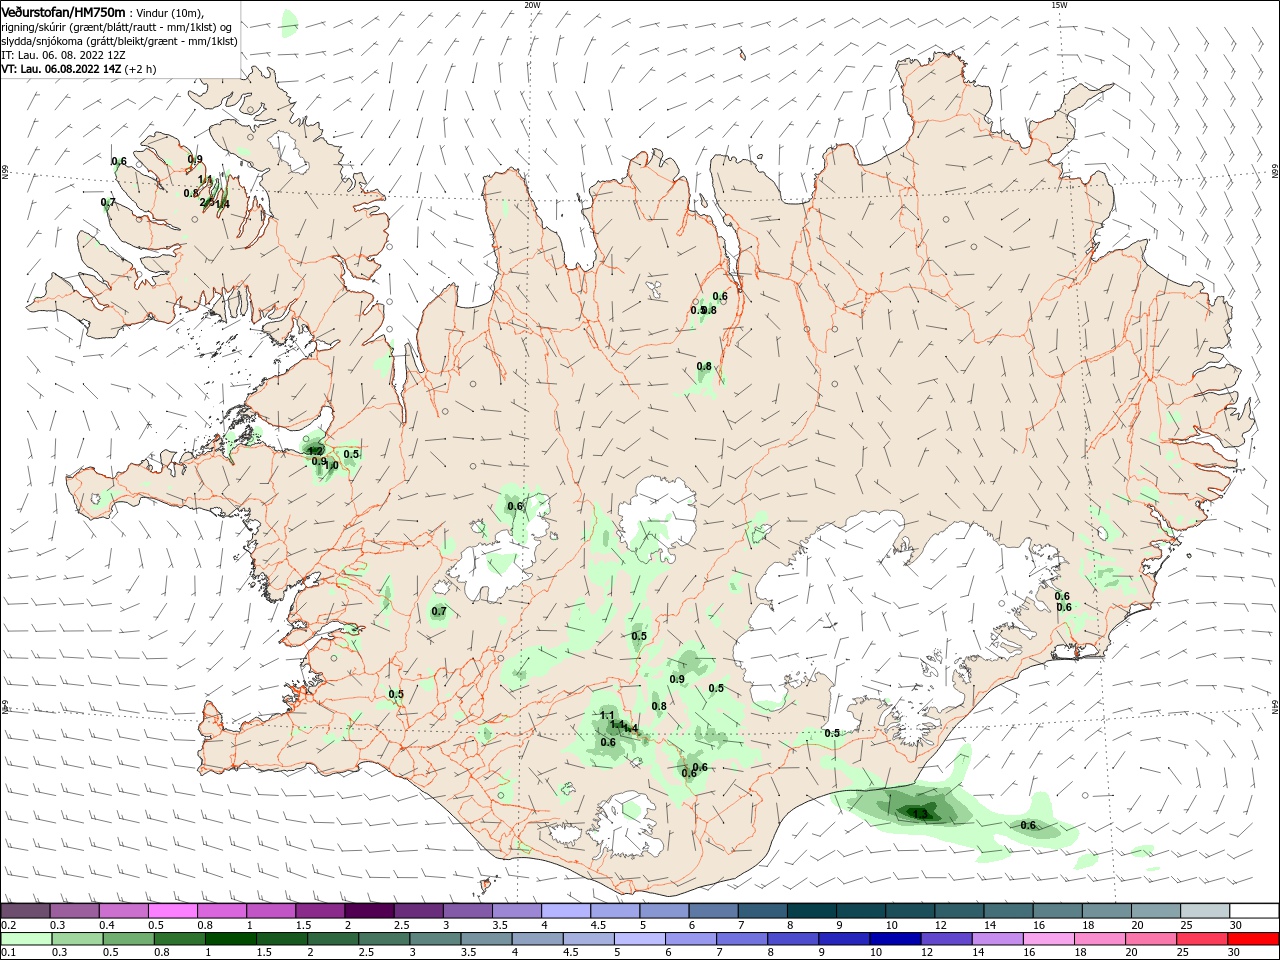The width and height of the screenshot is (1280, 960).
Task: Click the '0.1' label in the rain legend row
Action: (x=9, y=953)
